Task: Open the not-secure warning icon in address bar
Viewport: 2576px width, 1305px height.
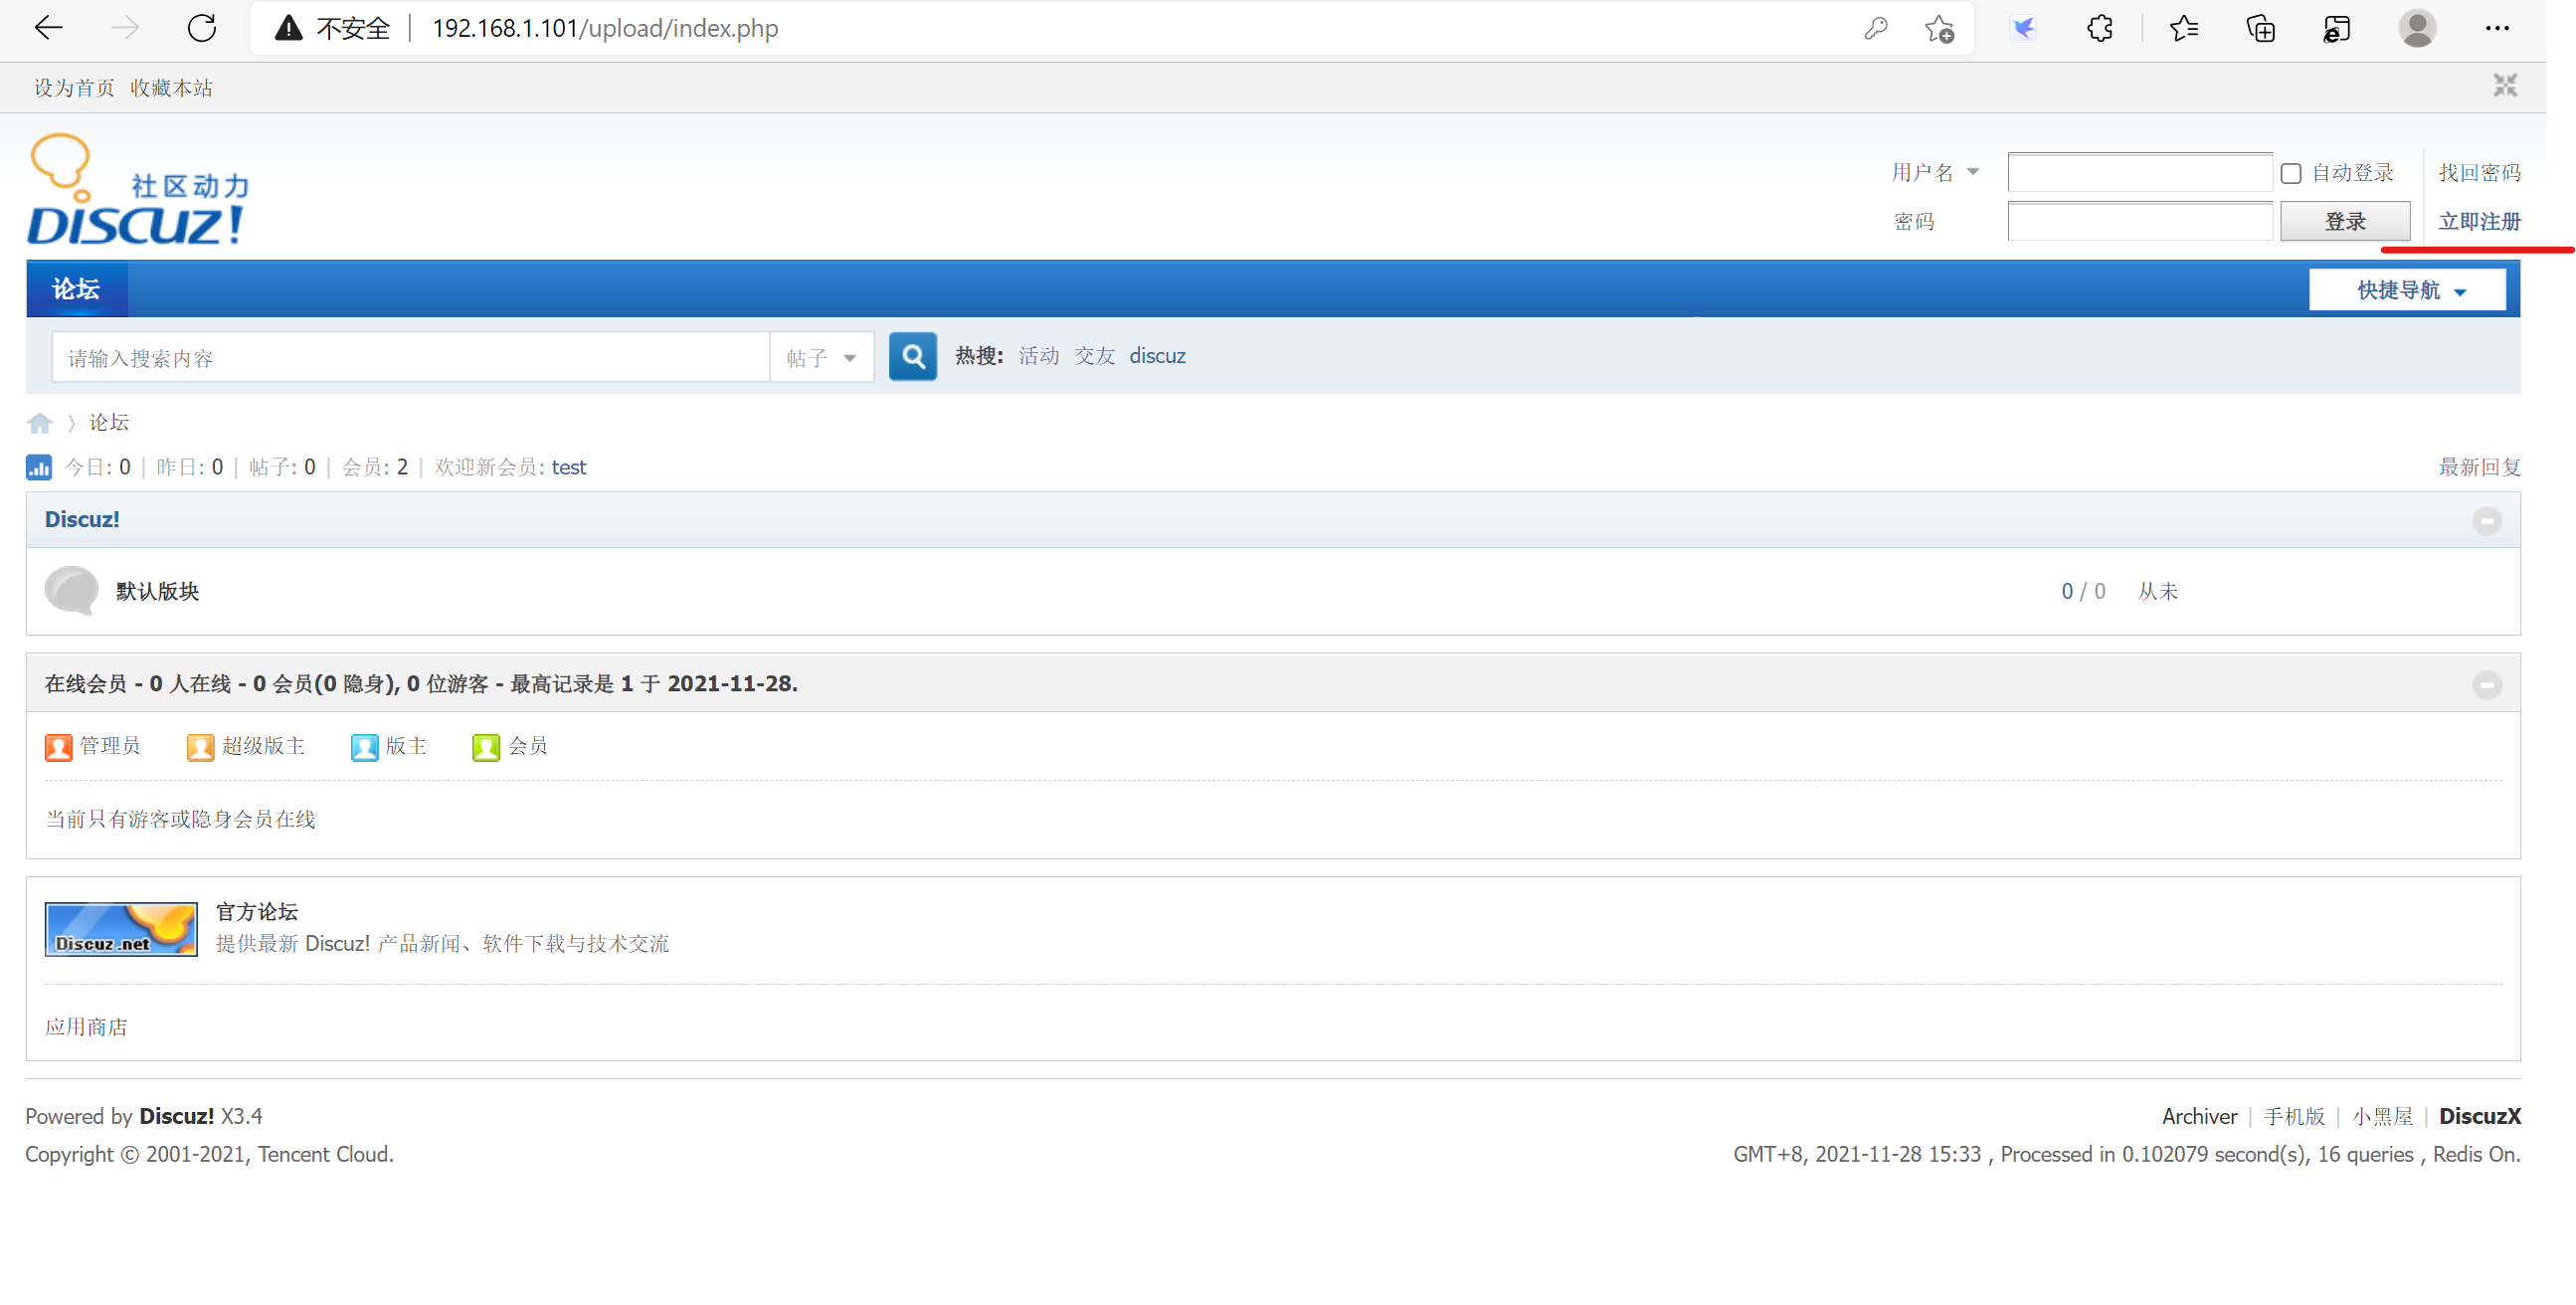Action: 288,28
